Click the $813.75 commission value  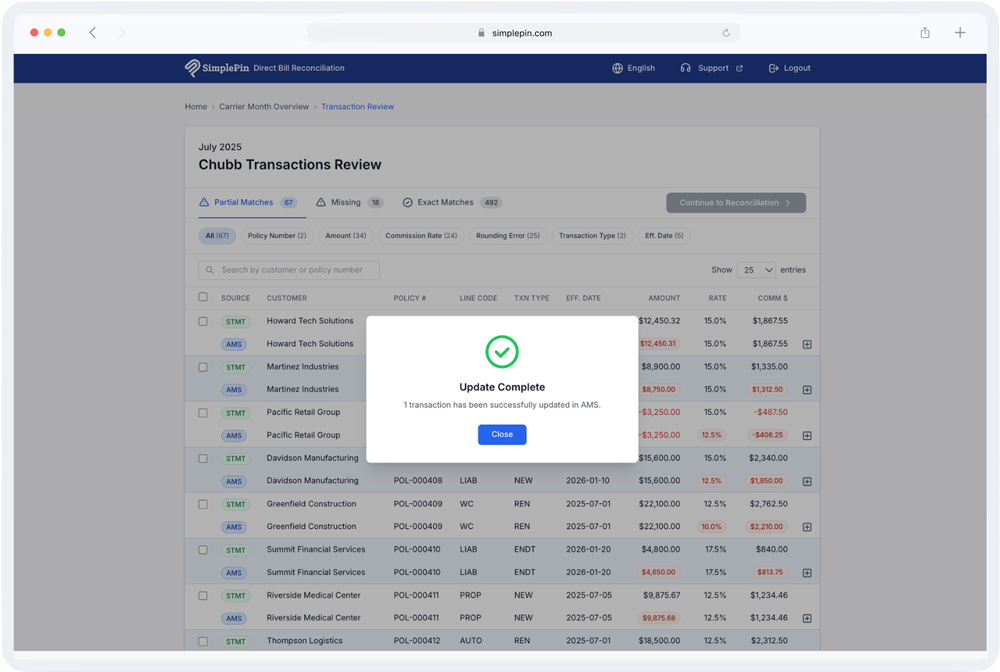[770, 573]
